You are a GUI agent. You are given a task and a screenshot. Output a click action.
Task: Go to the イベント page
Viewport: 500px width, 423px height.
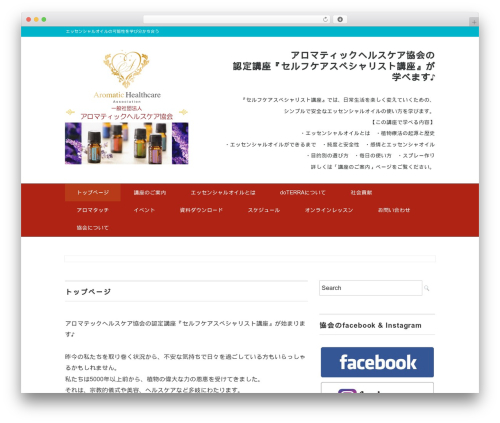pos(144,210)
